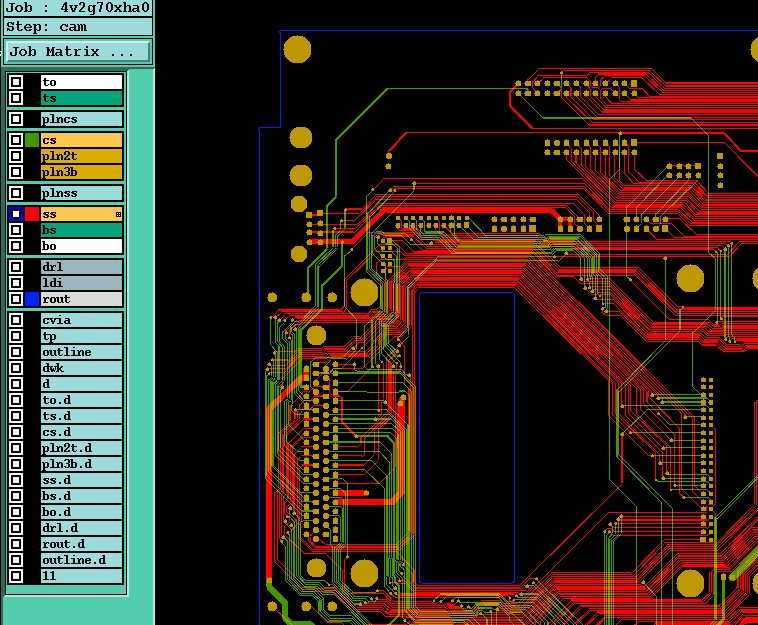Select the 'pln2t.d' layer row
Viewport: 758px width, 625px height.
(81, 448)
